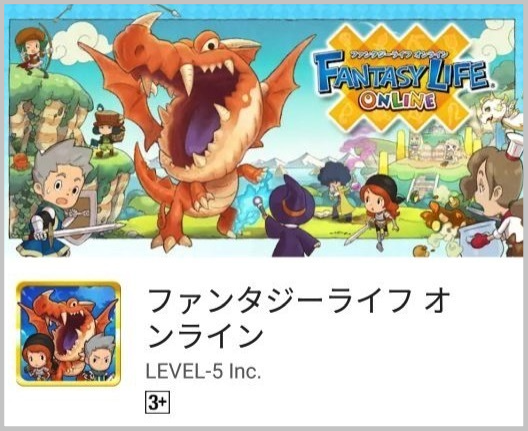Viewport: 528px width, 431px height.
Task: Click the box-hat character on the ledge
Action: [x=107, y=132]
